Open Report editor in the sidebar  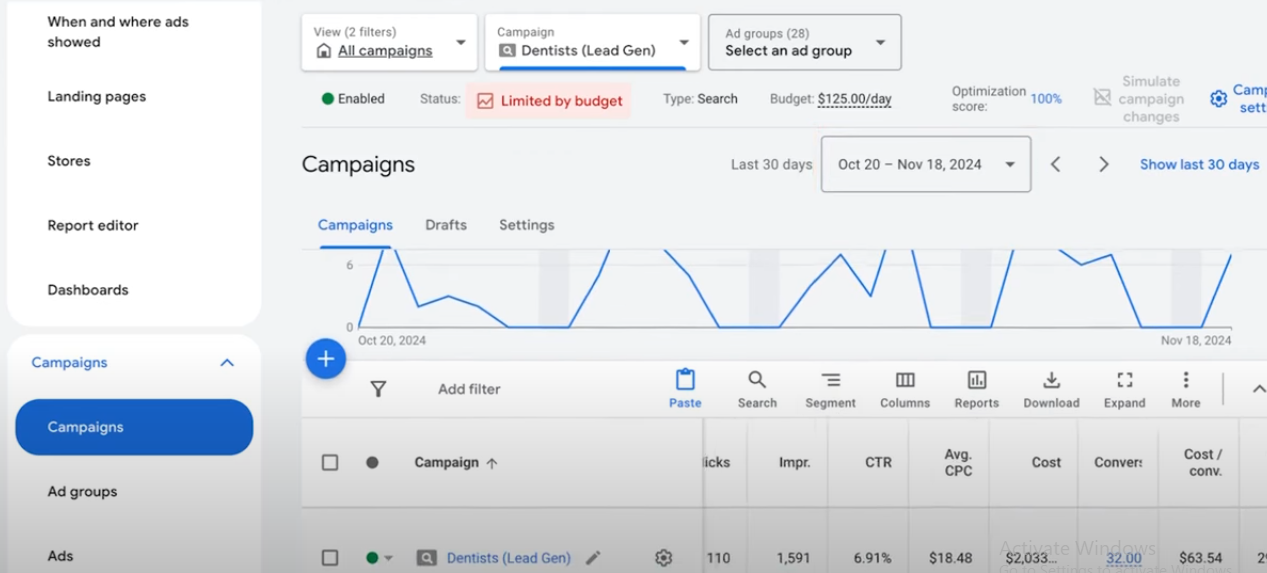click(93, 226)
